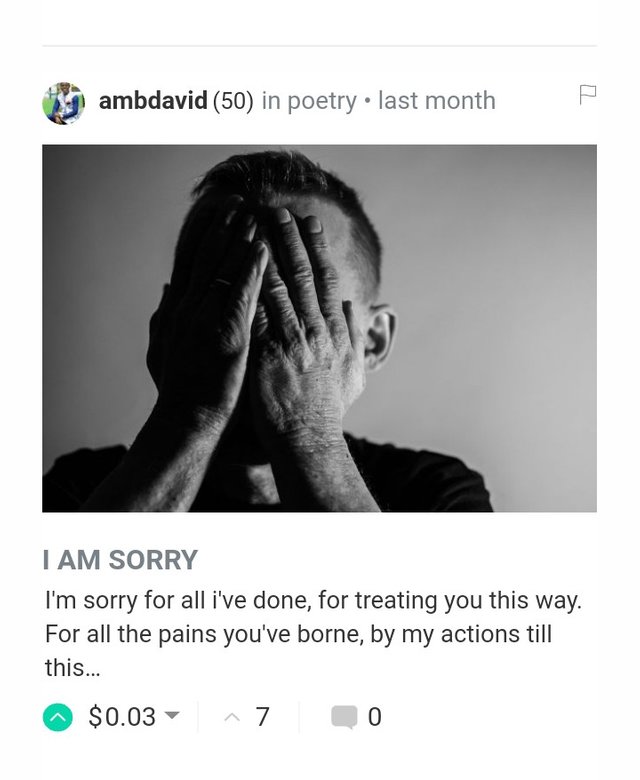Click the reputation score (50)
The width and height of the screenshot is (640, 780).
pyautogui.click(x=233, y=101)
